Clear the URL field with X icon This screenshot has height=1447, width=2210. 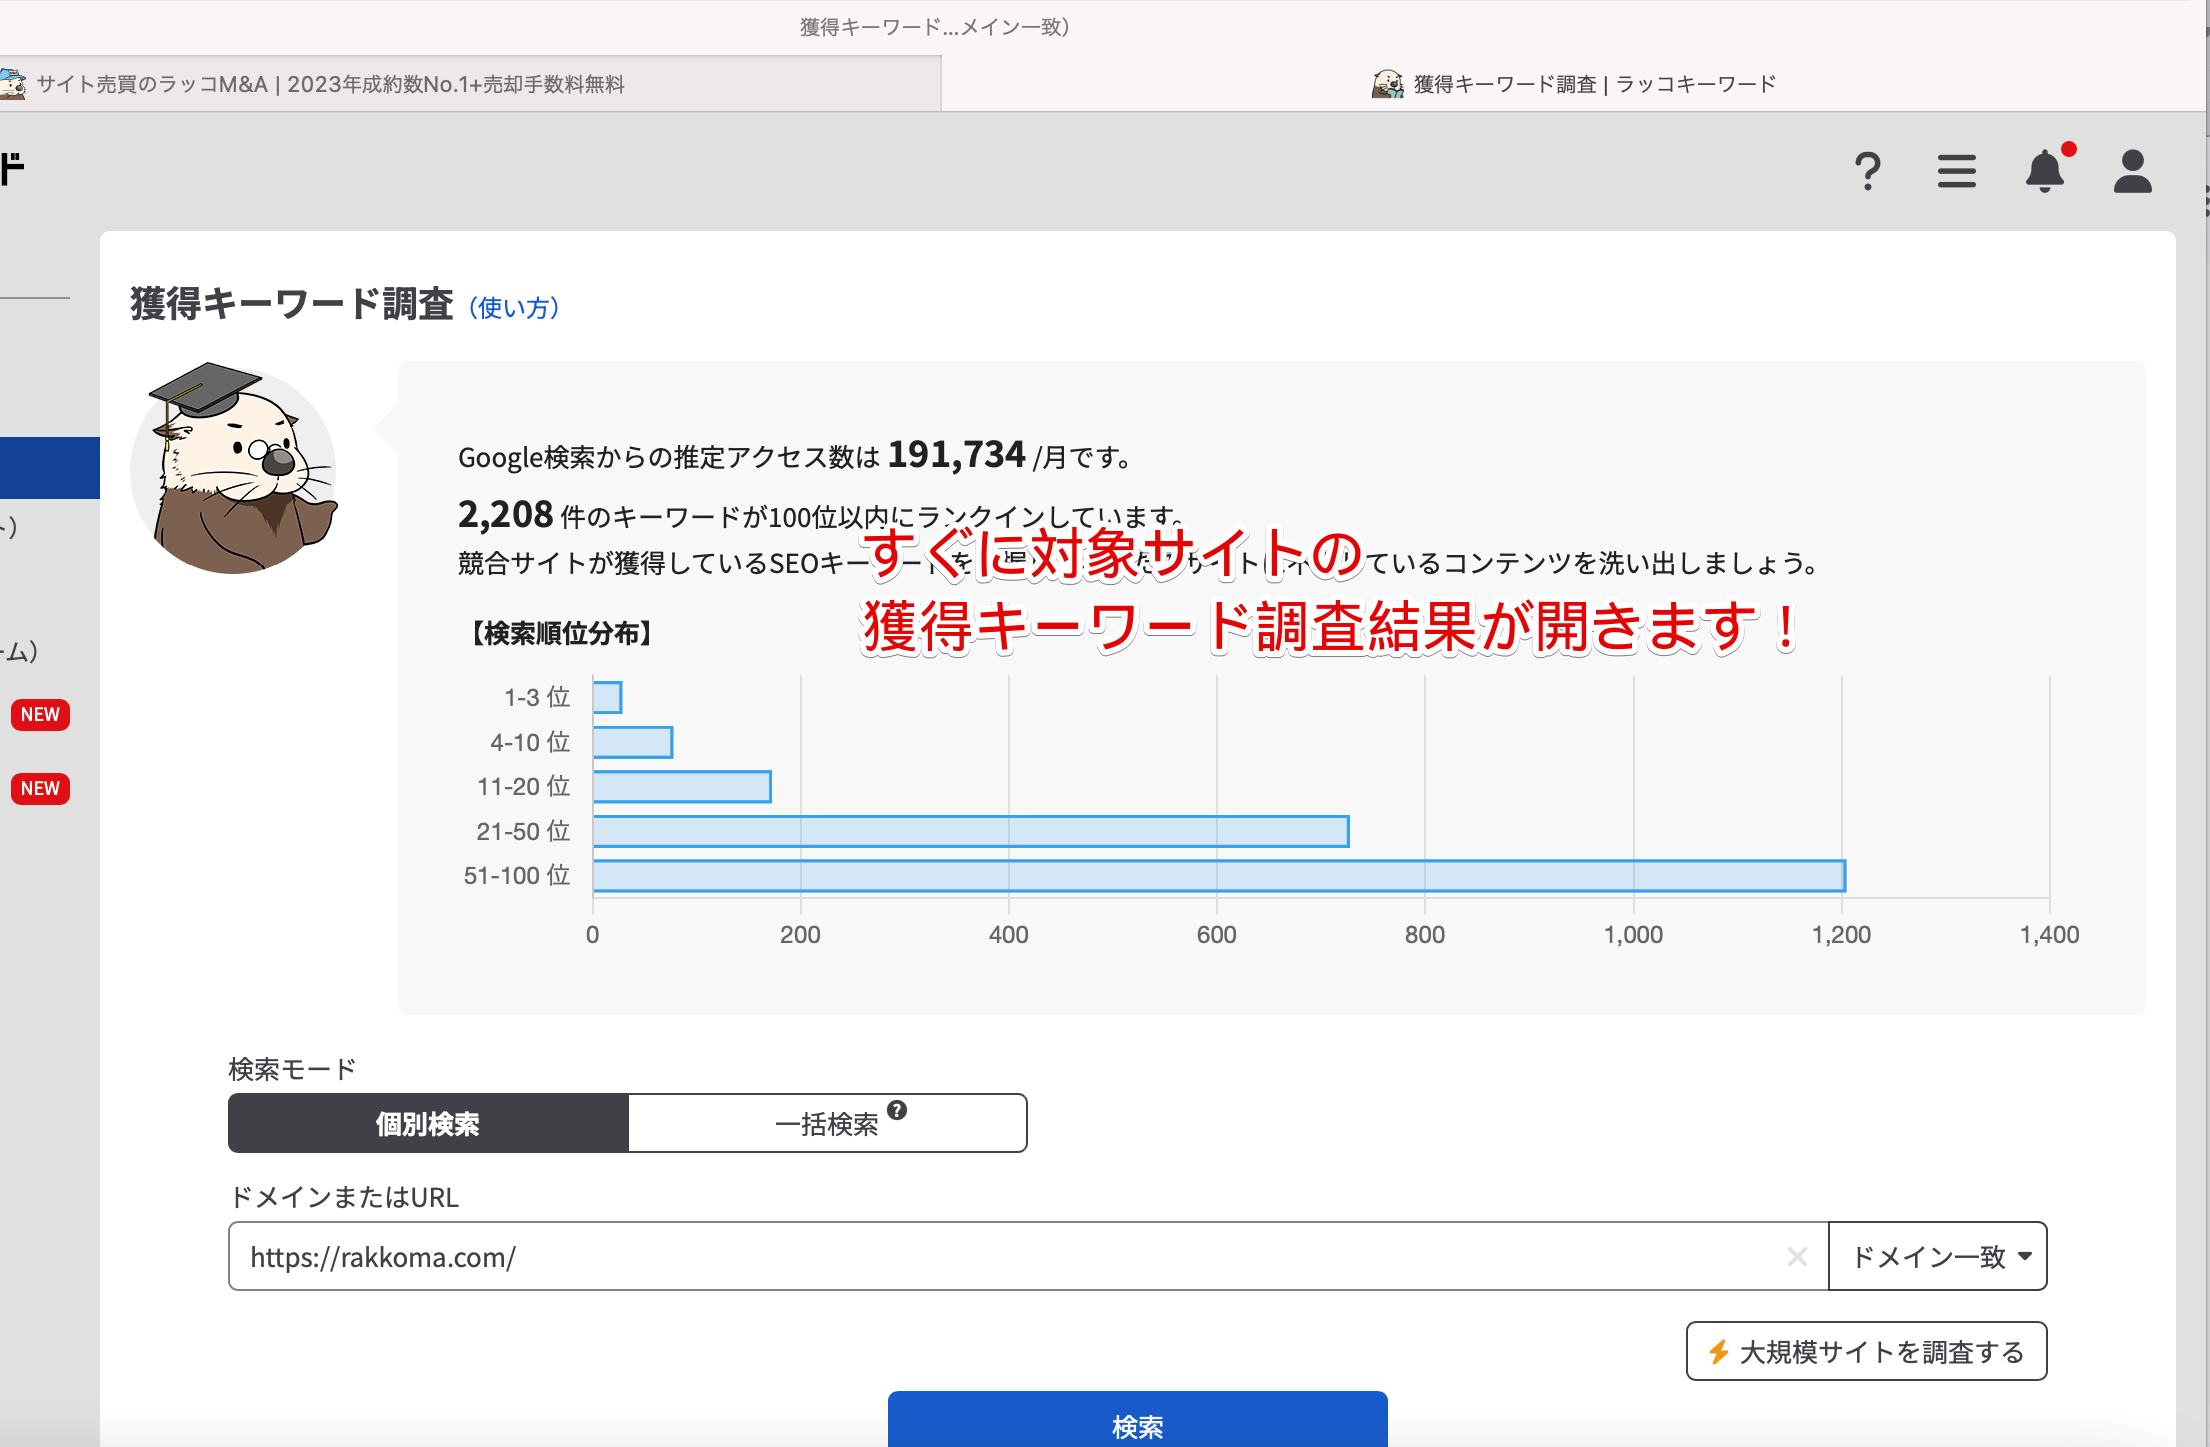(1796, 1256)
